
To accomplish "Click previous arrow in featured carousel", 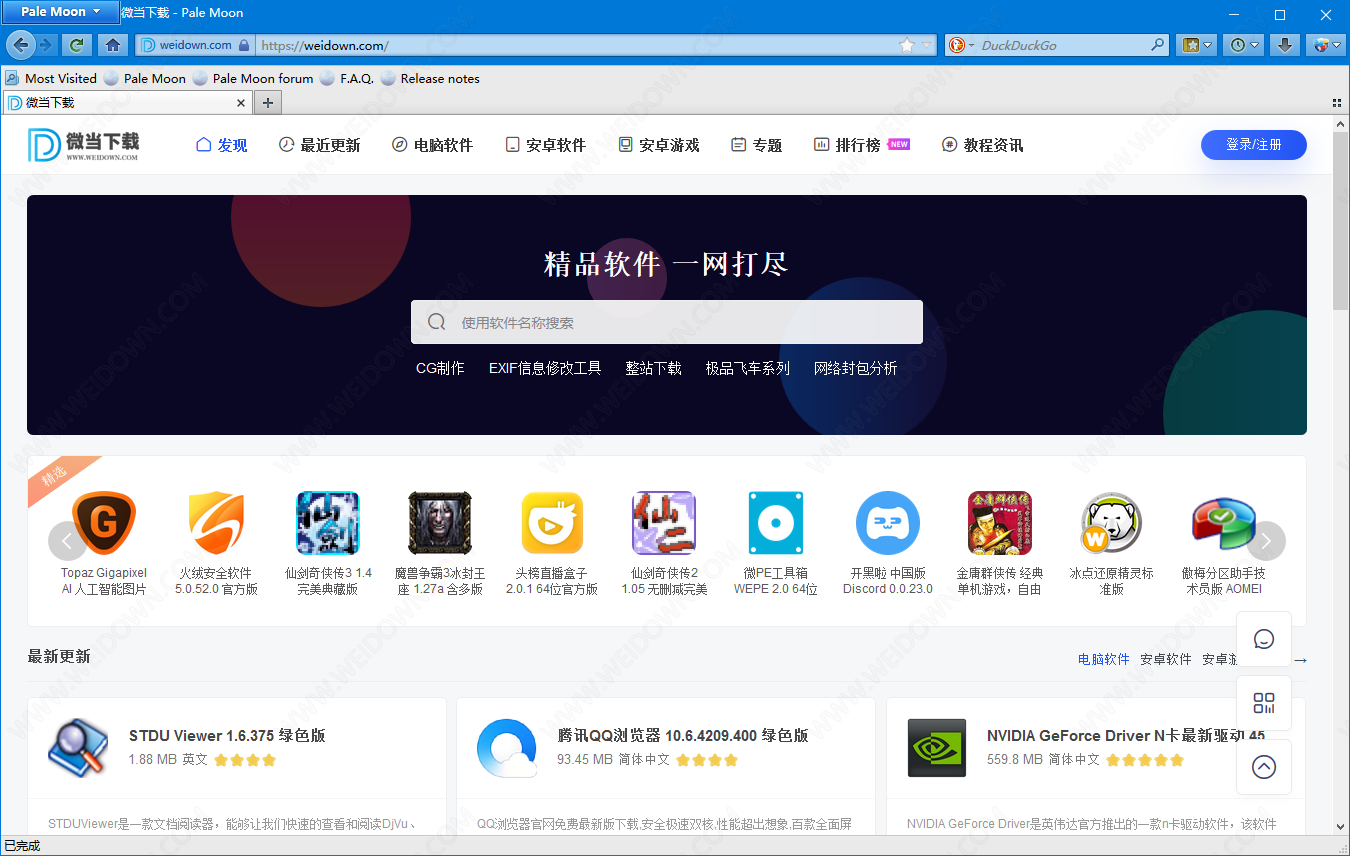I will [x=67, y=541].
